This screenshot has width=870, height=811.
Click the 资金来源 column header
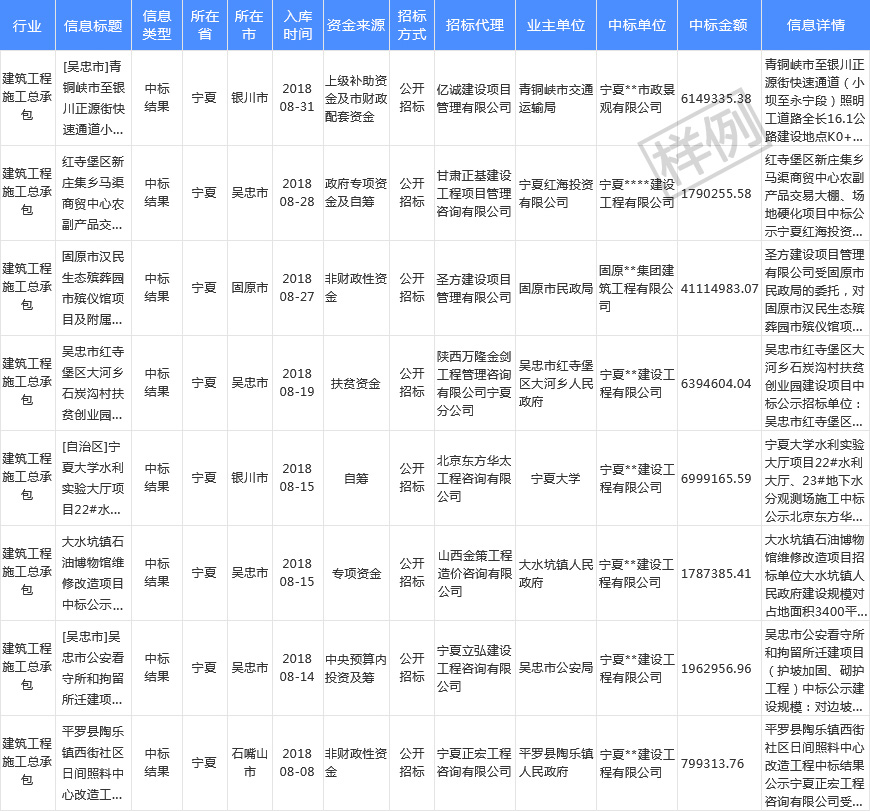point(356,26)
